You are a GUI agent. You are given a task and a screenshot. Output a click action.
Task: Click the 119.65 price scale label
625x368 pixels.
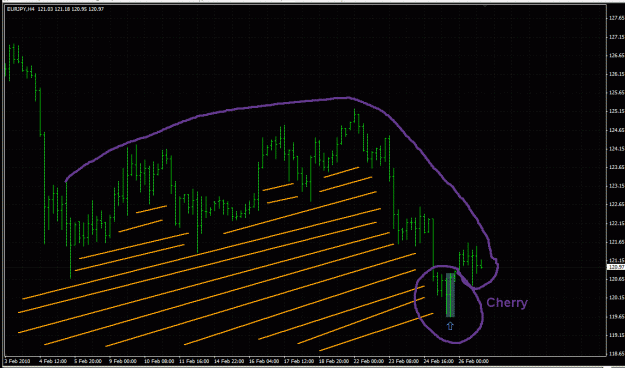(x=617, y=317)
